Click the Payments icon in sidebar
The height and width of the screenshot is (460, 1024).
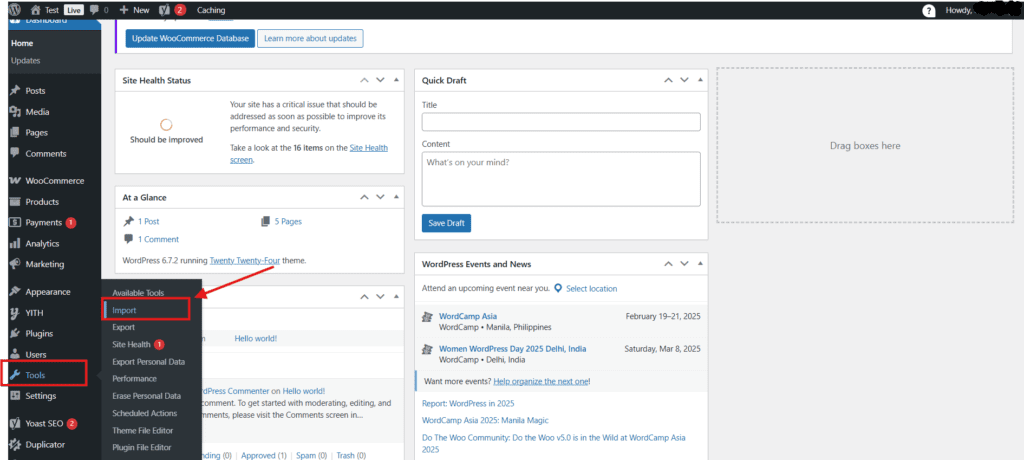pyautogui.click(x=15, y=223)
